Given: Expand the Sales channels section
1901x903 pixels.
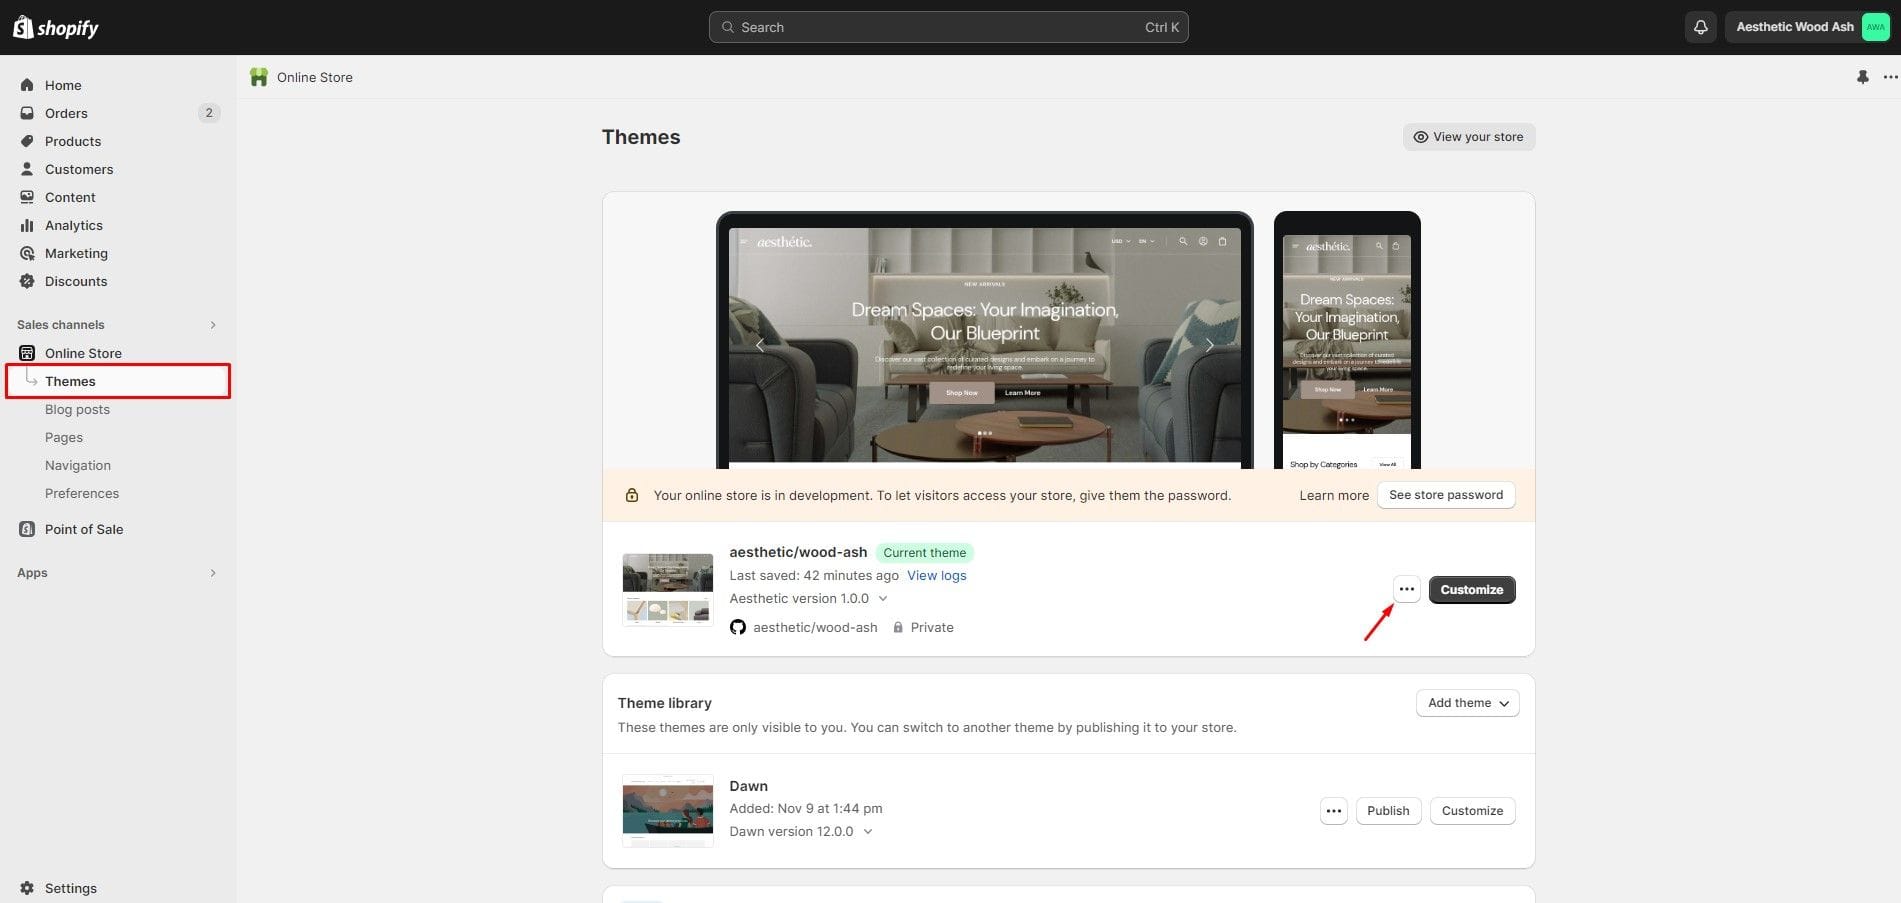Looking at the screenshot, I should point(212,325).
